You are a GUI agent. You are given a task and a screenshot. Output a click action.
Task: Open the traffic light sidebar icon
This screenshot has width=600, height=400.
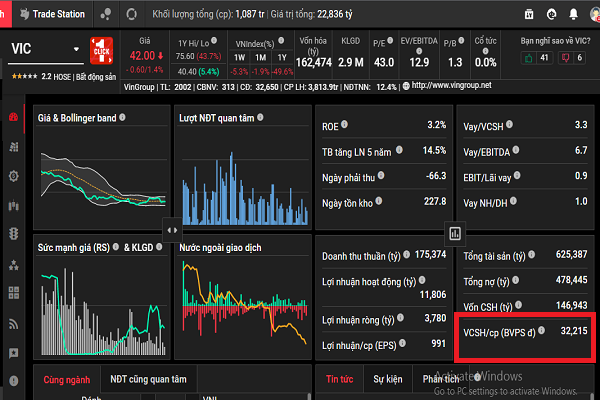13,234
